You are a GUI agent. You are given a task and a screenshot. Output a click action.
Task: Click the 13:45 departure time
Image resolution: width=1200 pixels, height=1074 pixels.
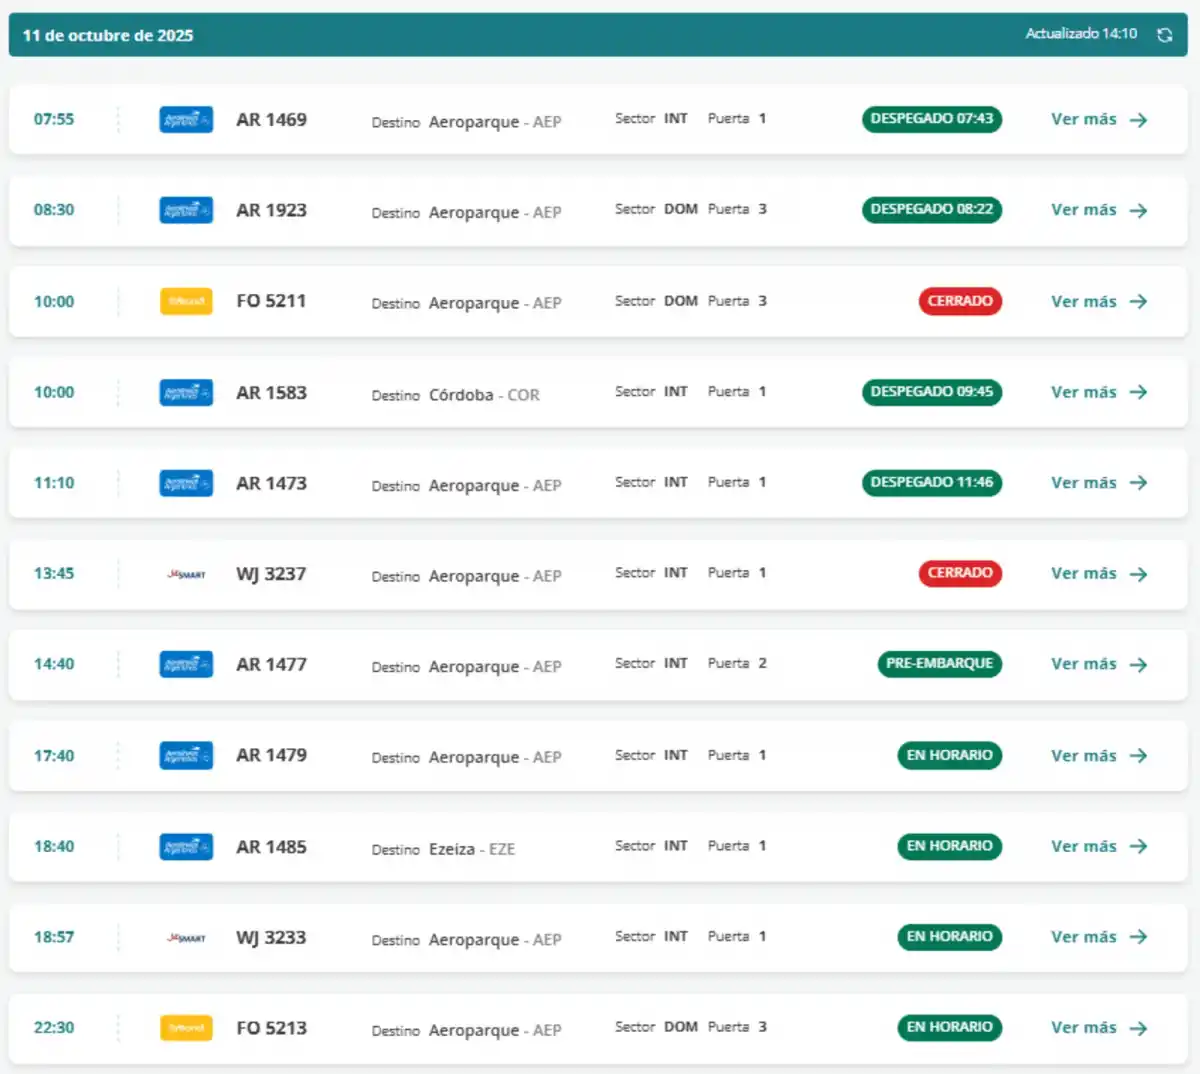(x=54, y=574)
